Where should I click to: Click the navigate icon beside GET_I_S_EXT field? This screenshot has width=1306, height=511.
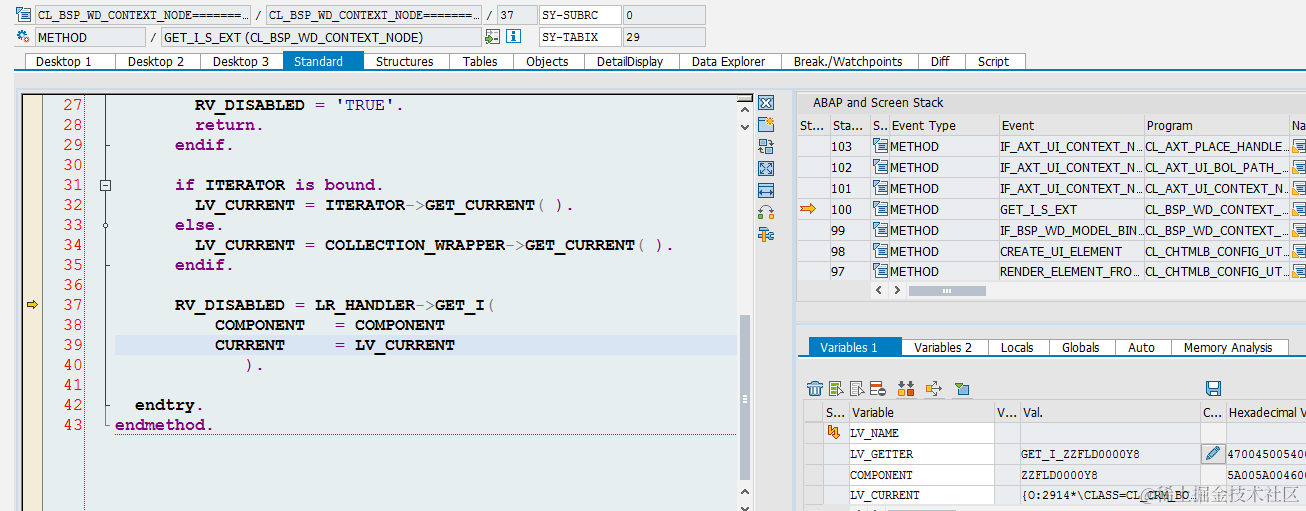click(492, 37)
